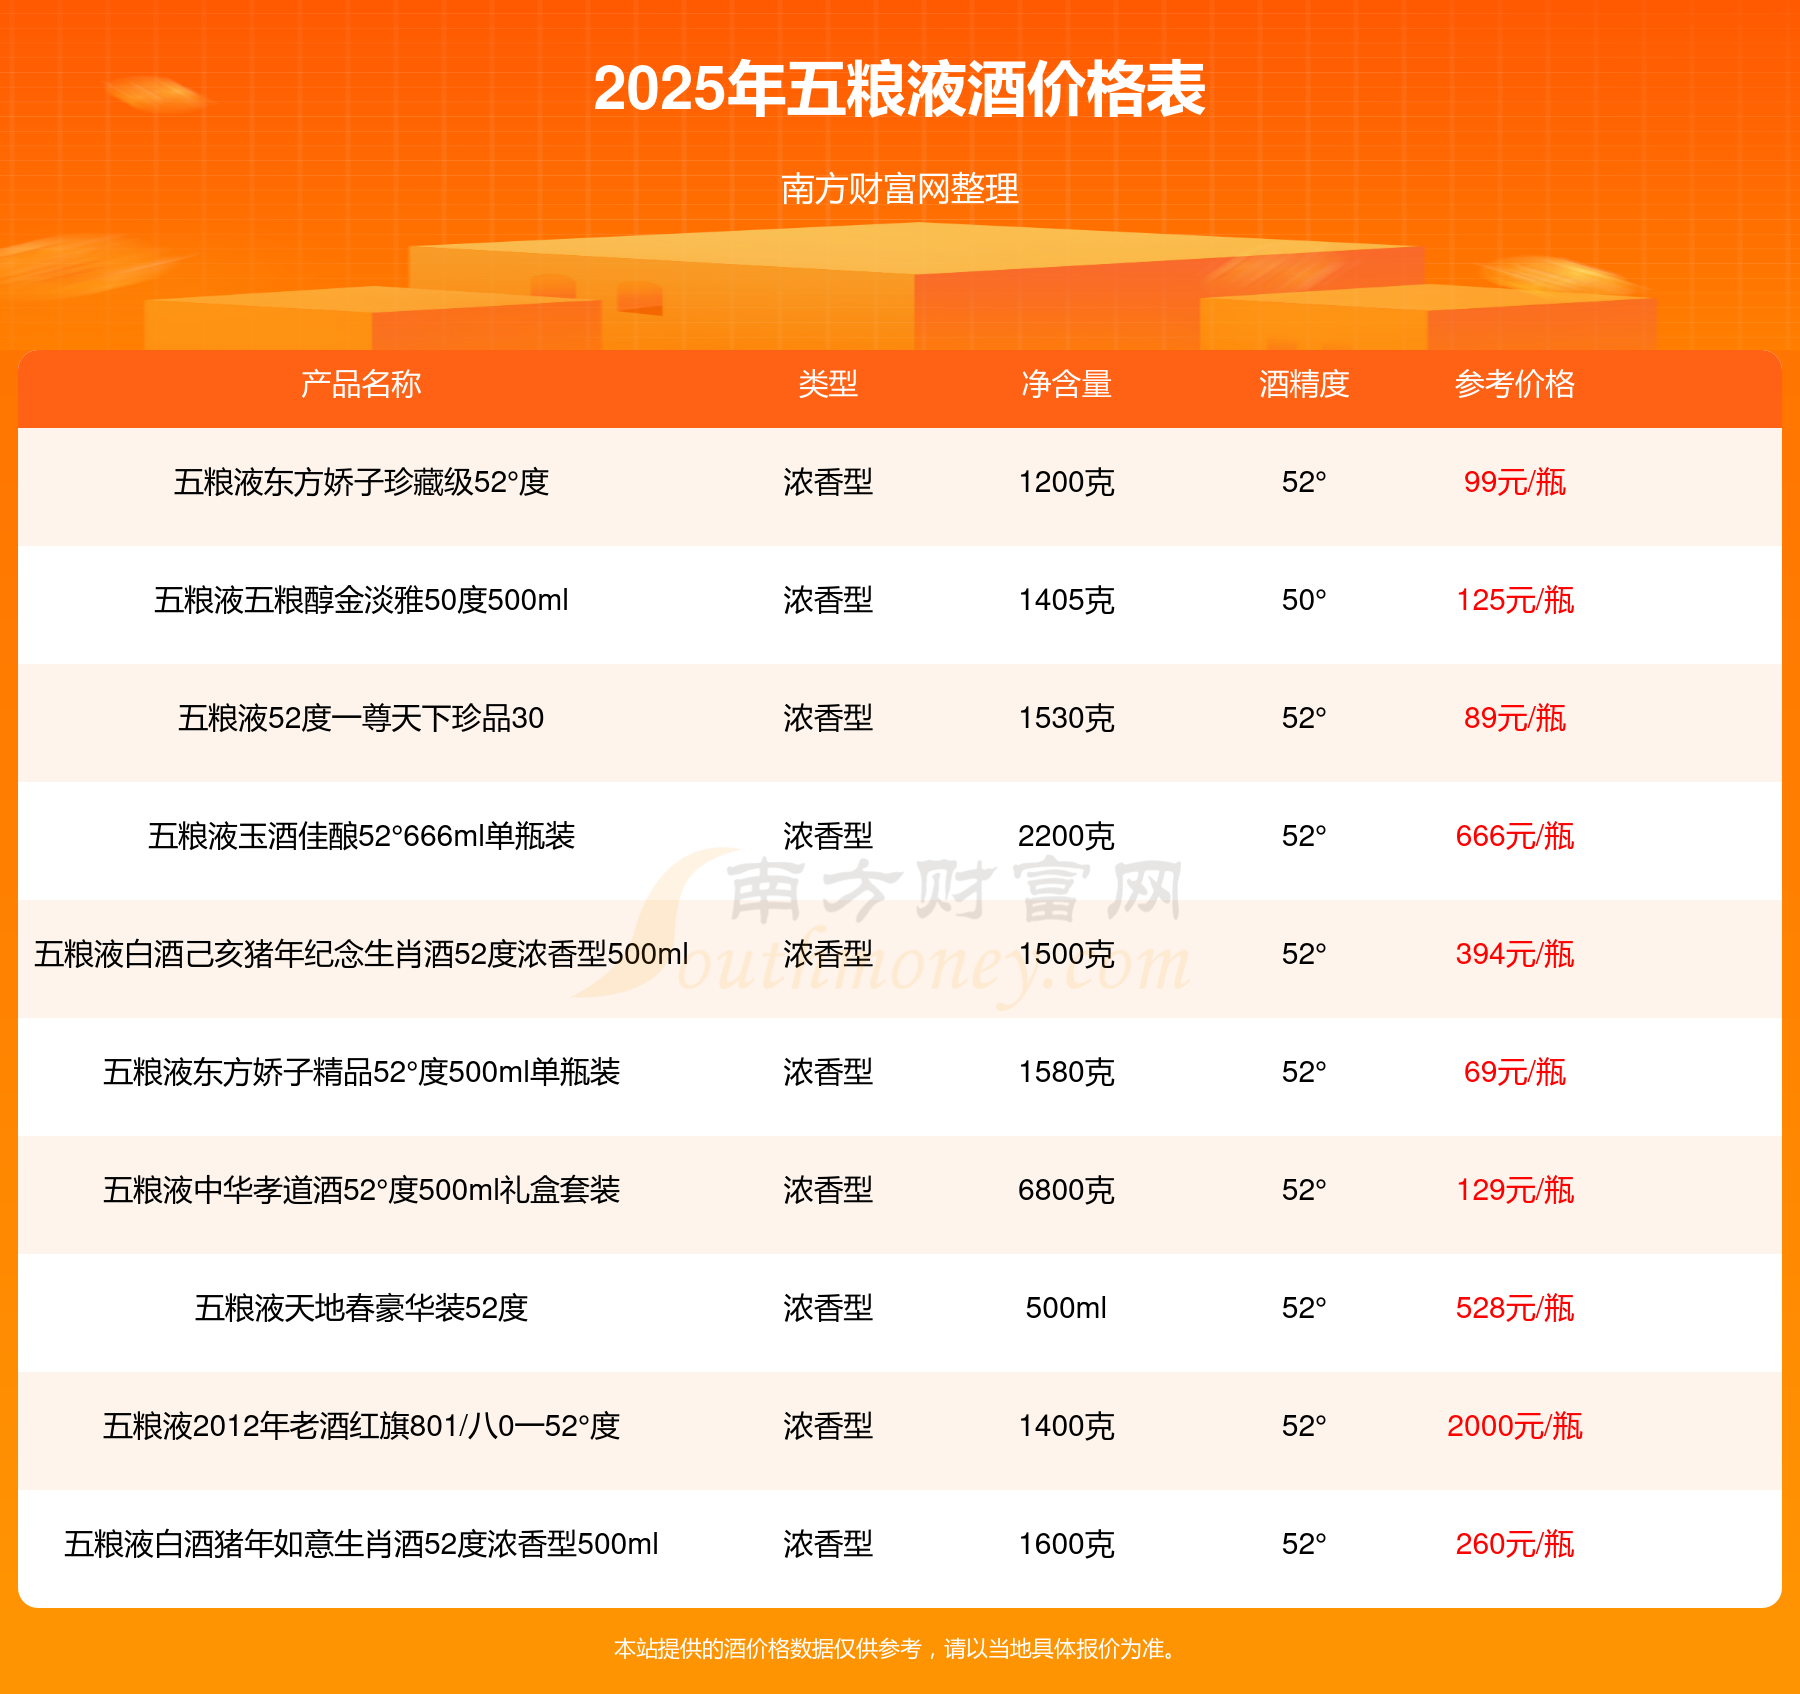Image resolution: width=1800 pixels, height=1694 pixels.
Task: Select the price "666元/瓶"
Action: (x=1515, y=836)
